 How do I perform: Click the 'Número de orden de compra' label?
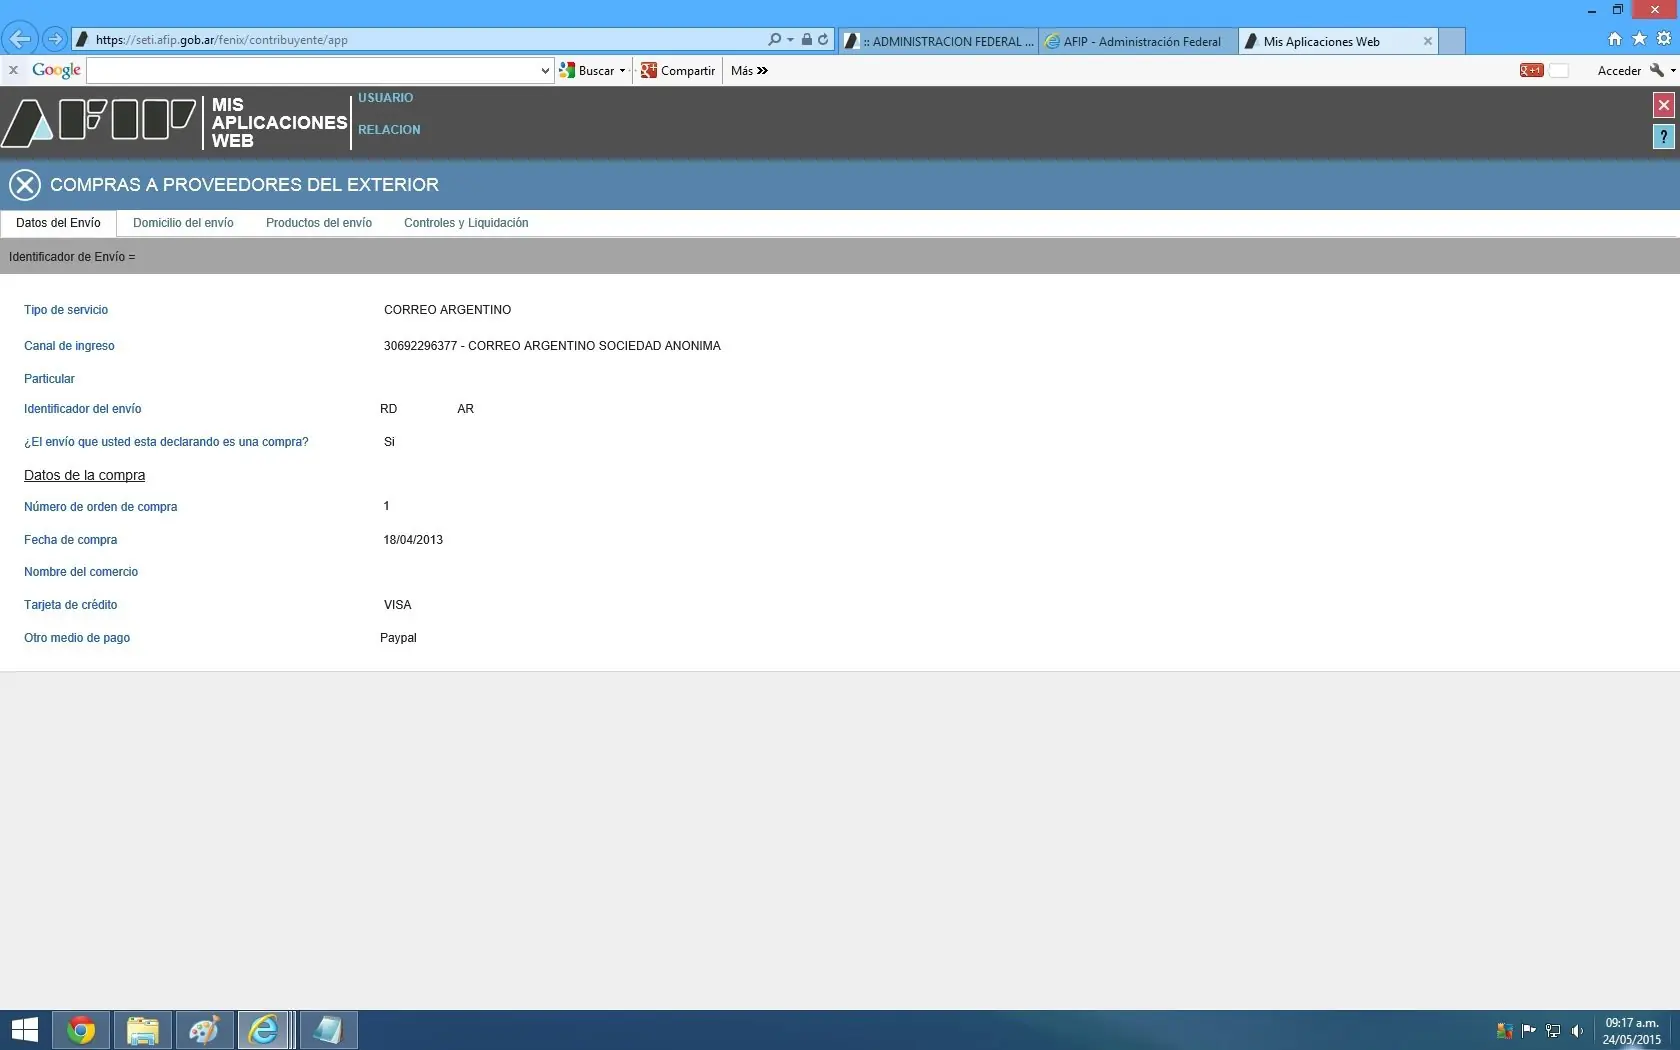[101, 507]
